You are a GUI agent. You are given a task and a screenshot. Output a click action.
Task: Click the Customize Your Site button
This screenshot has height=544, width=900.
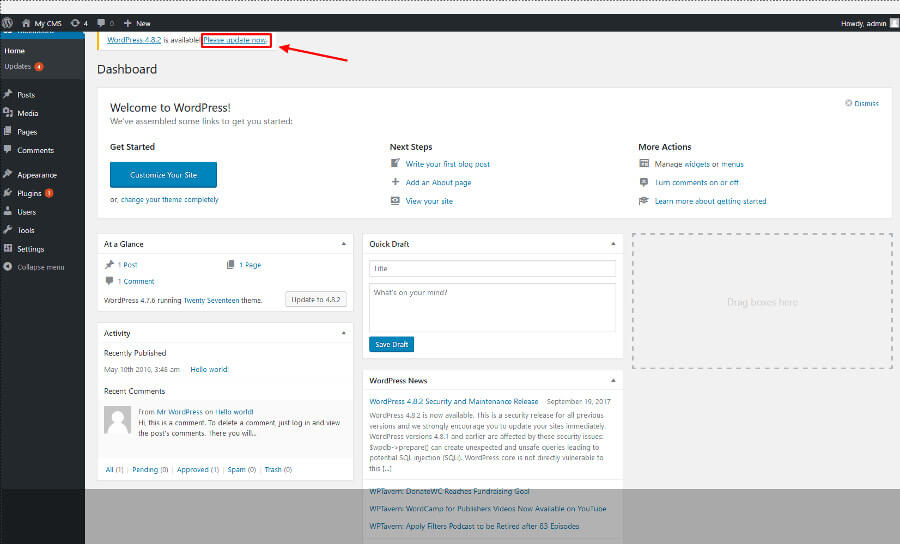pos(164,175)
